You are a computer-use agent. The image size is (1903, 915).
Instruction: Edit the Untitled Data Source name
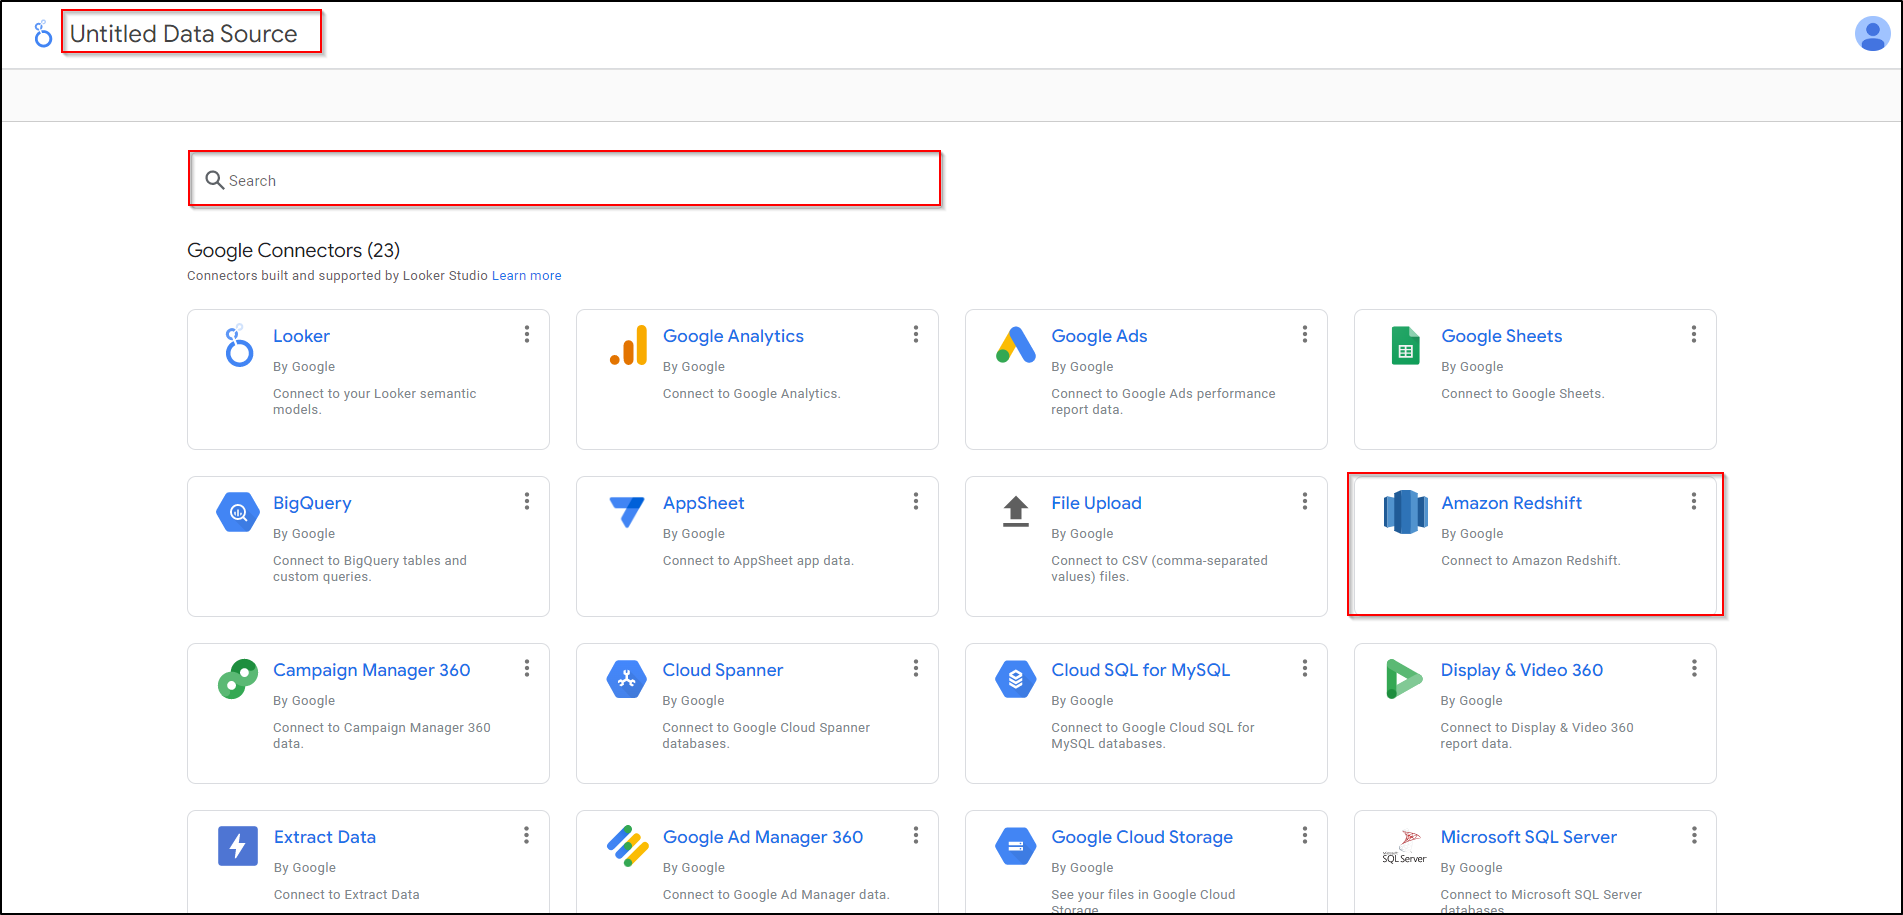click(x=184, y=34)
